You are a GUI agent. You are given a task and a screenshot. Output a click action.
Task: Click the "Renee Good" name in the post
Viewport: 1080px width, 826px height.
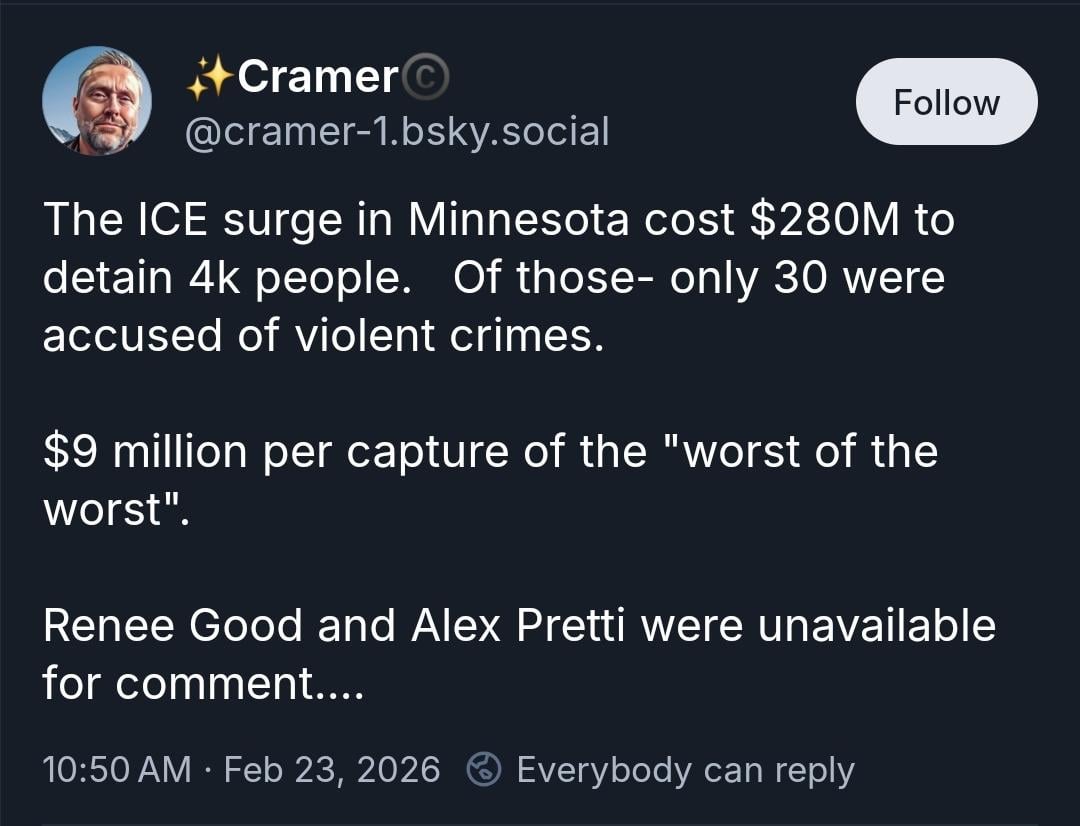174,625
